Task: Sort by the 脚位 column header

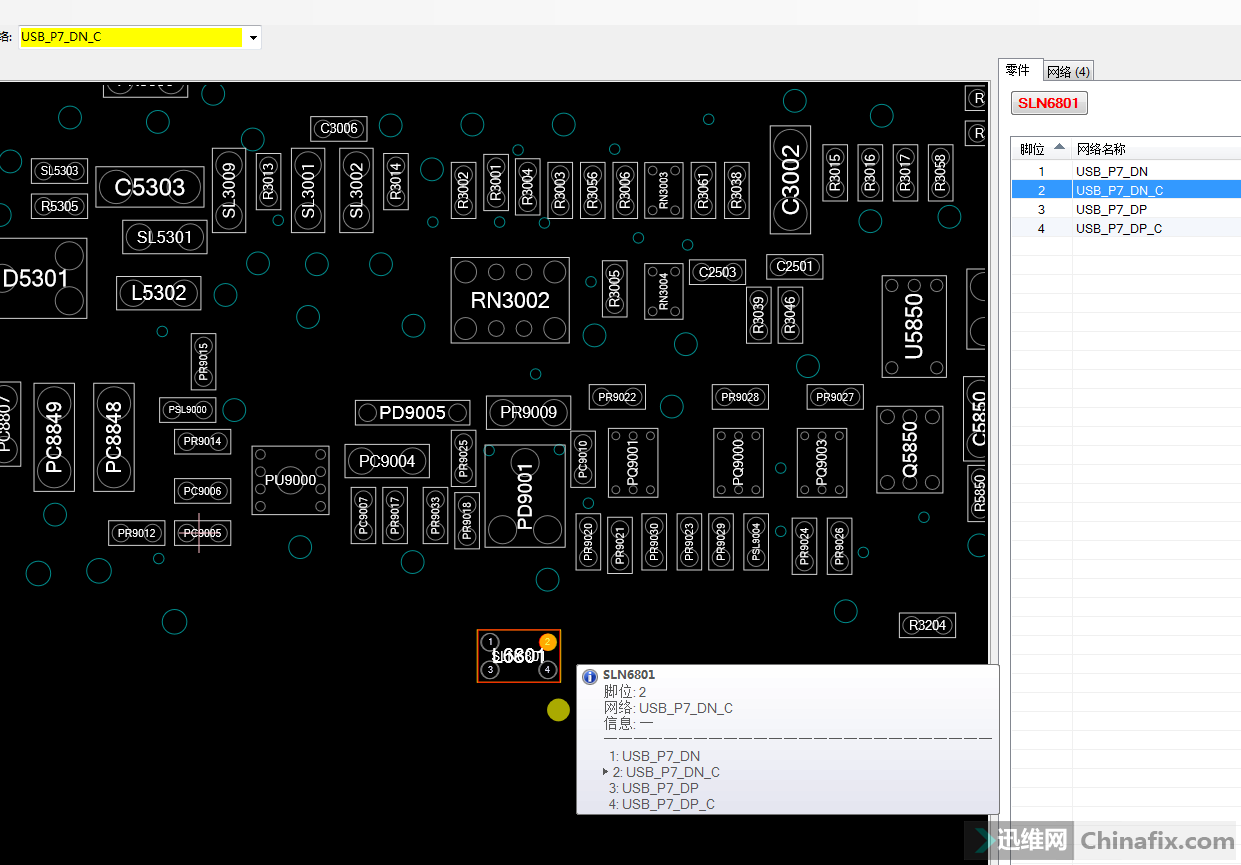Action: 1040,149
